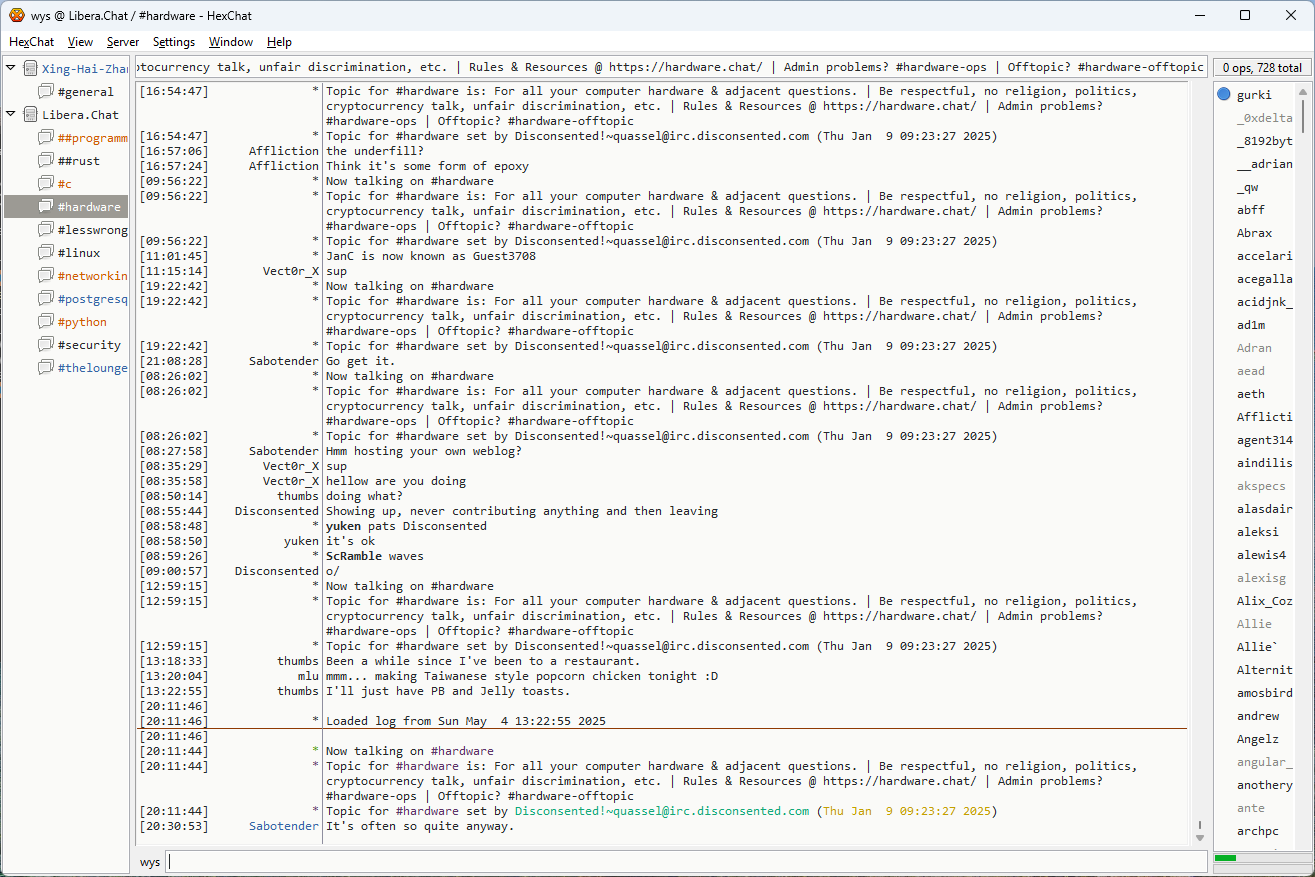This screenshot has height=877, width=1315.
Task: Click the #security channel icon
Action: pyautogui.click(x=46, y=345)
